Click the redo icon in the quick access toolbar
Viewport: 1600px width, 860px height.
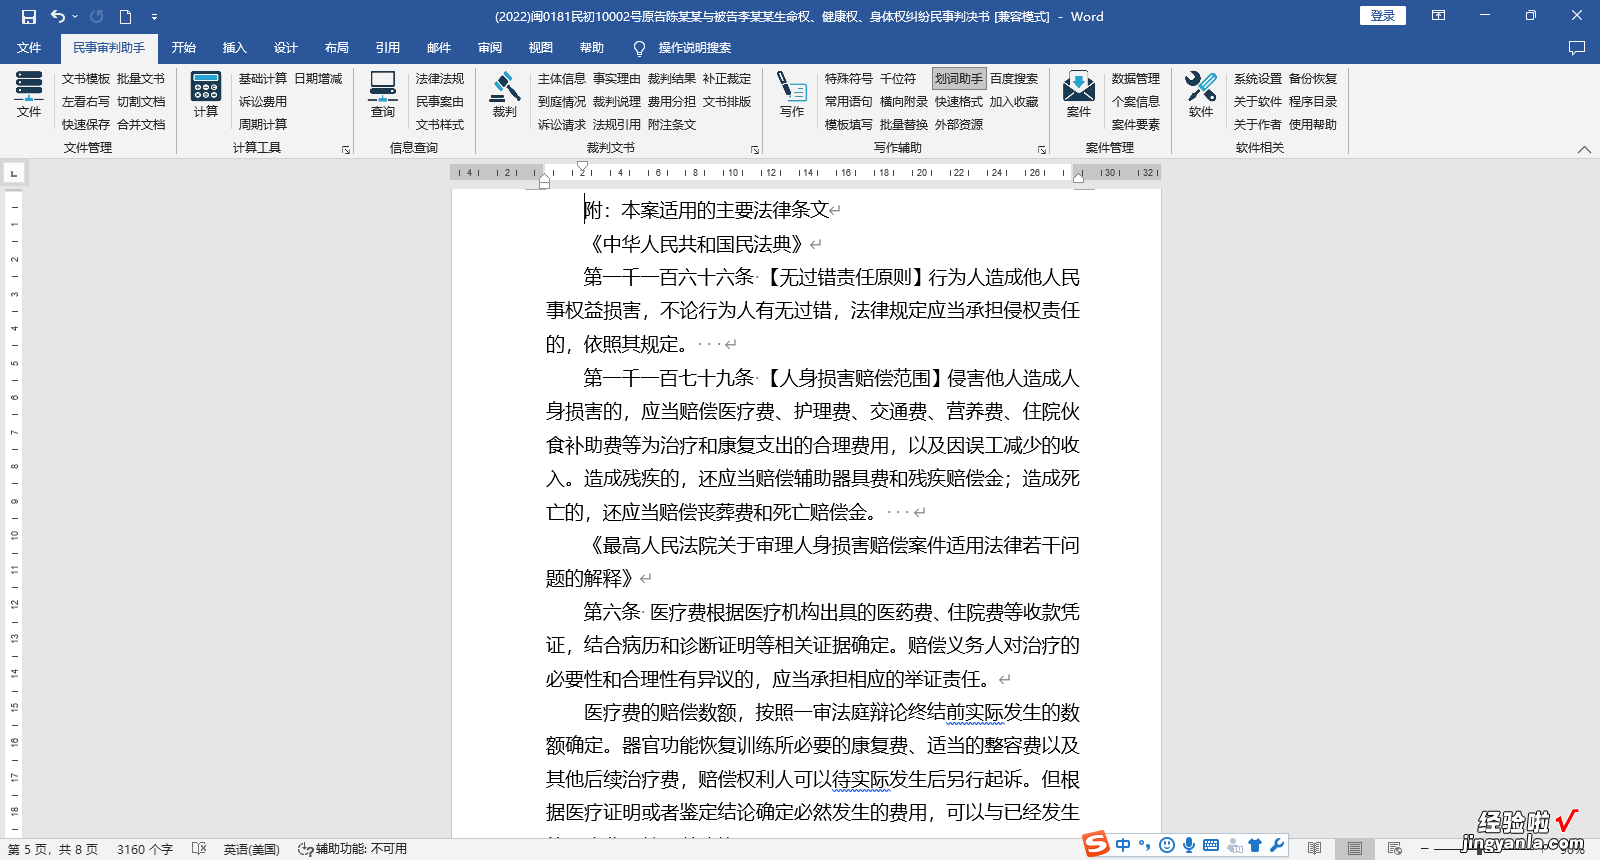coord(96,16)
